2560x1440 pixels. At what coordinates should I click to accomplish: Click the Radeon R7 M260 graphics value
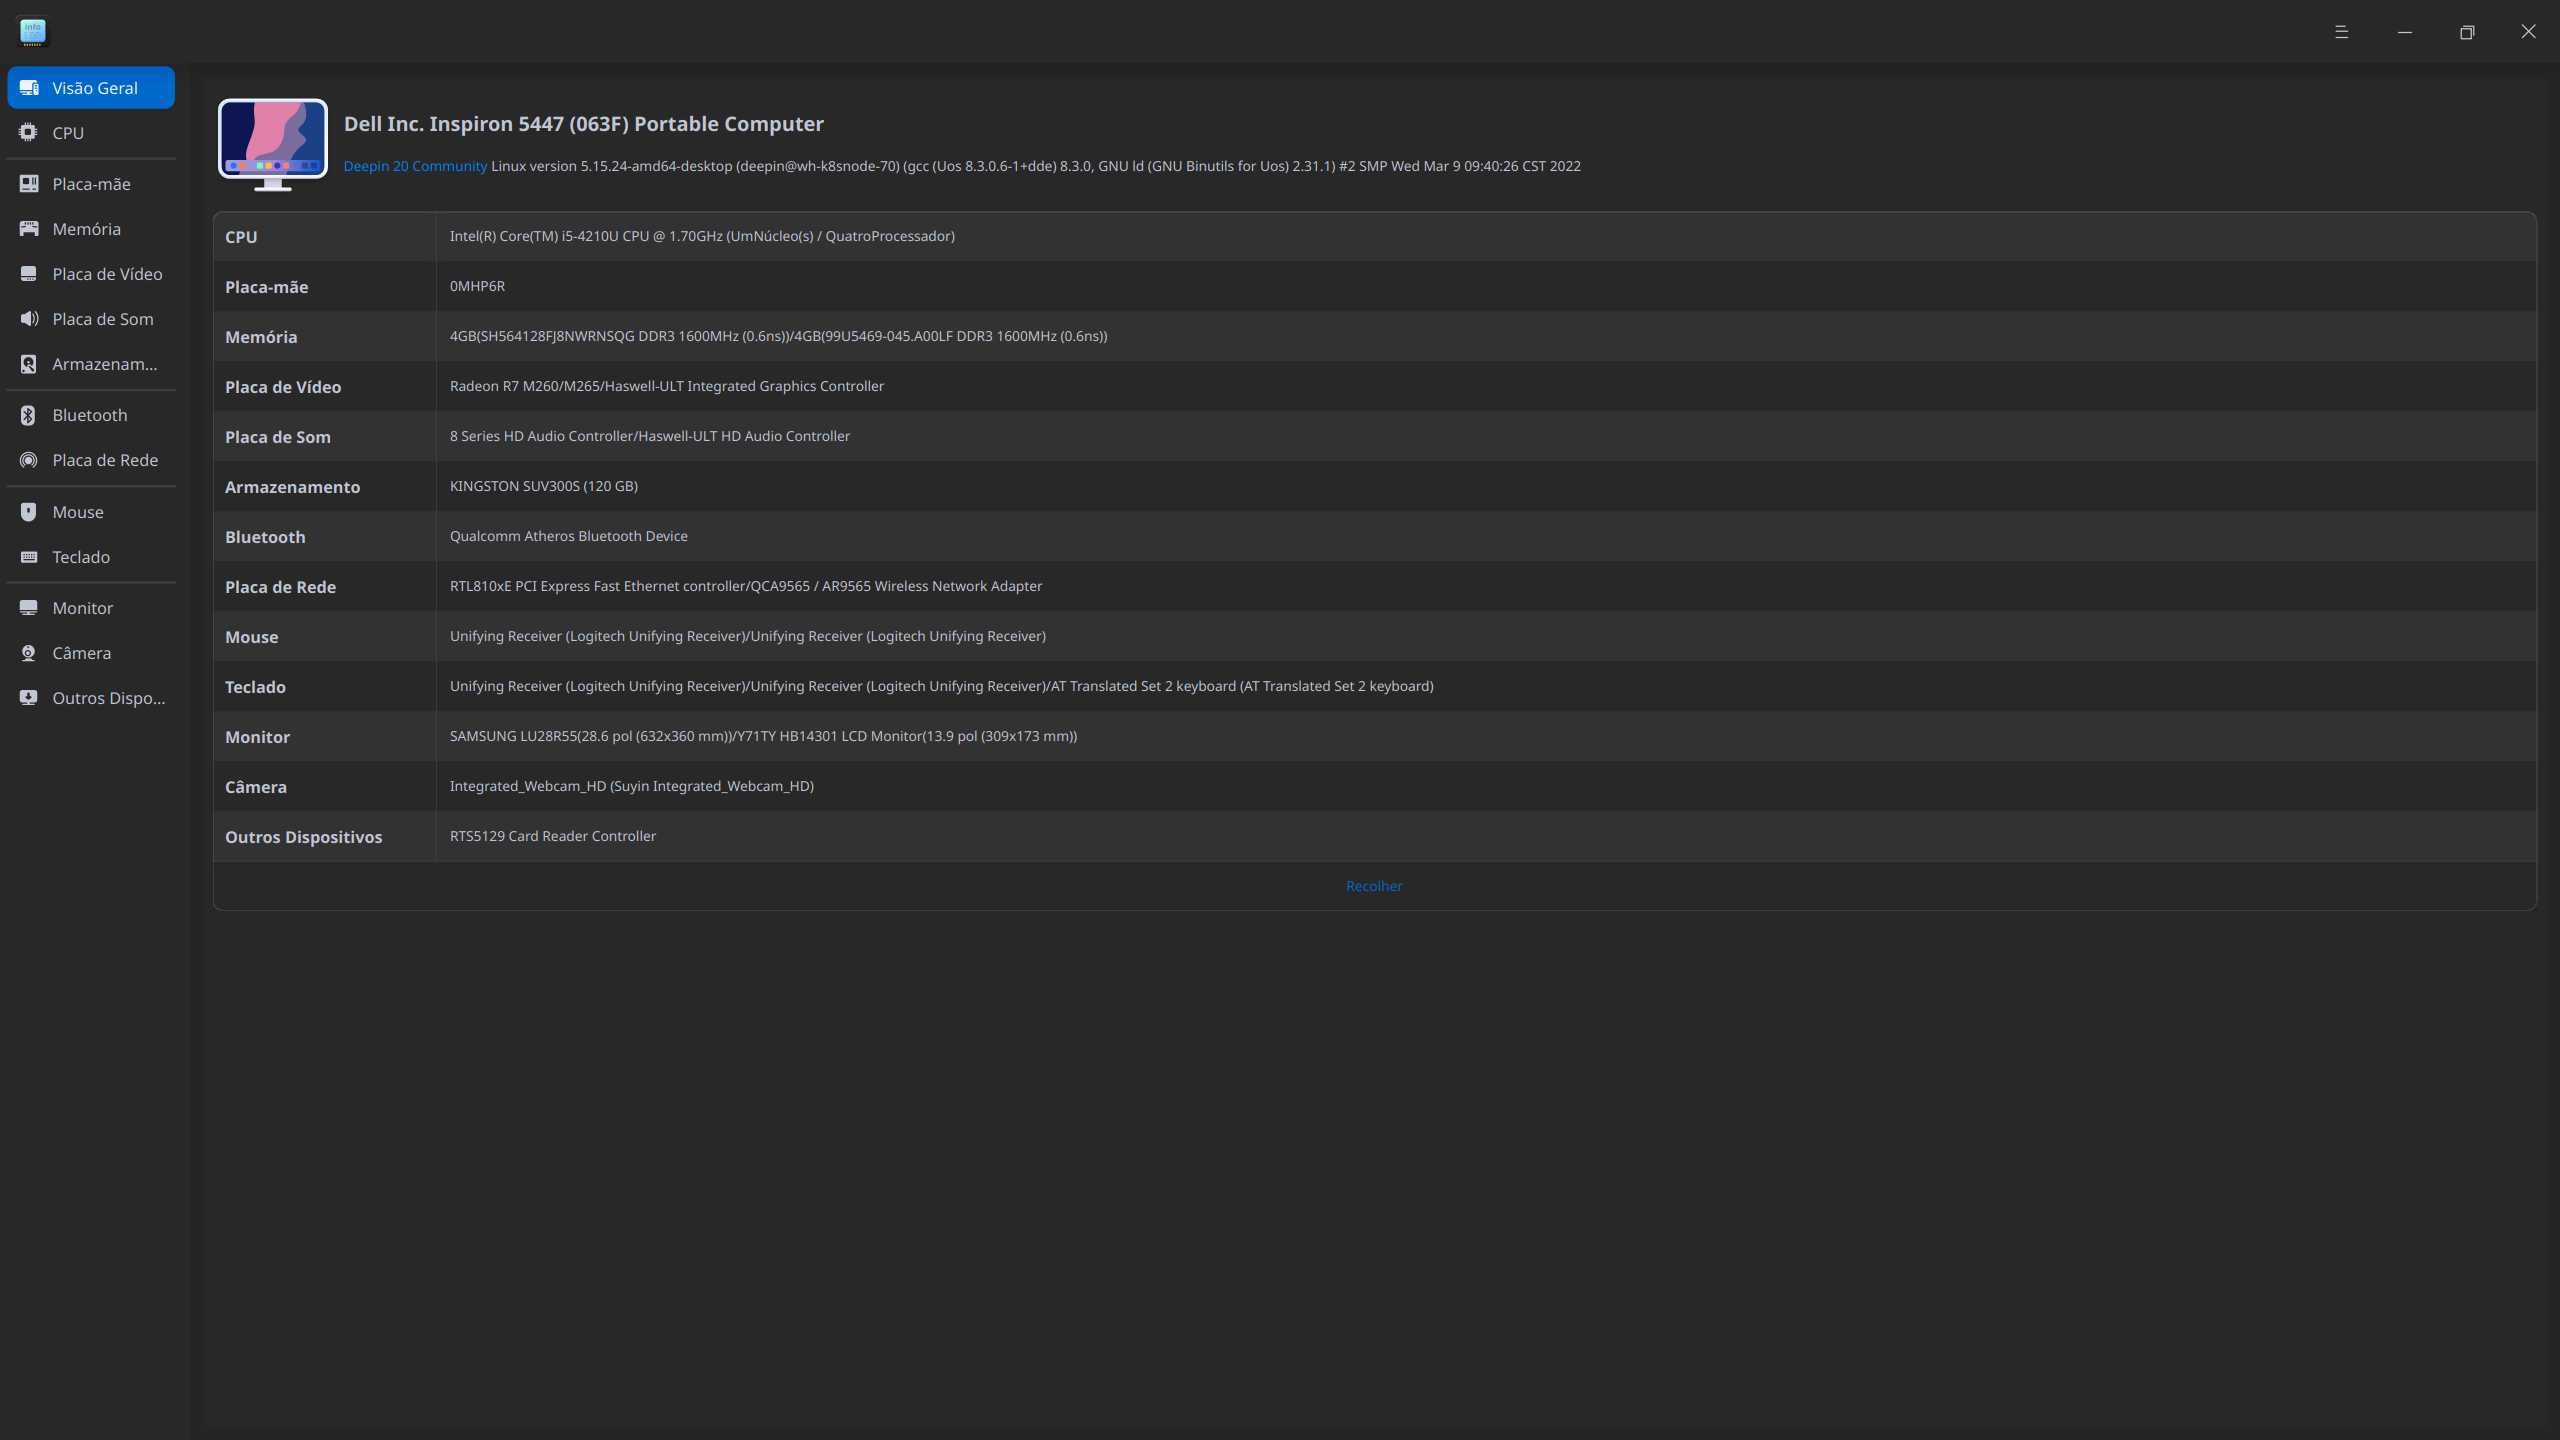[667, 386]
